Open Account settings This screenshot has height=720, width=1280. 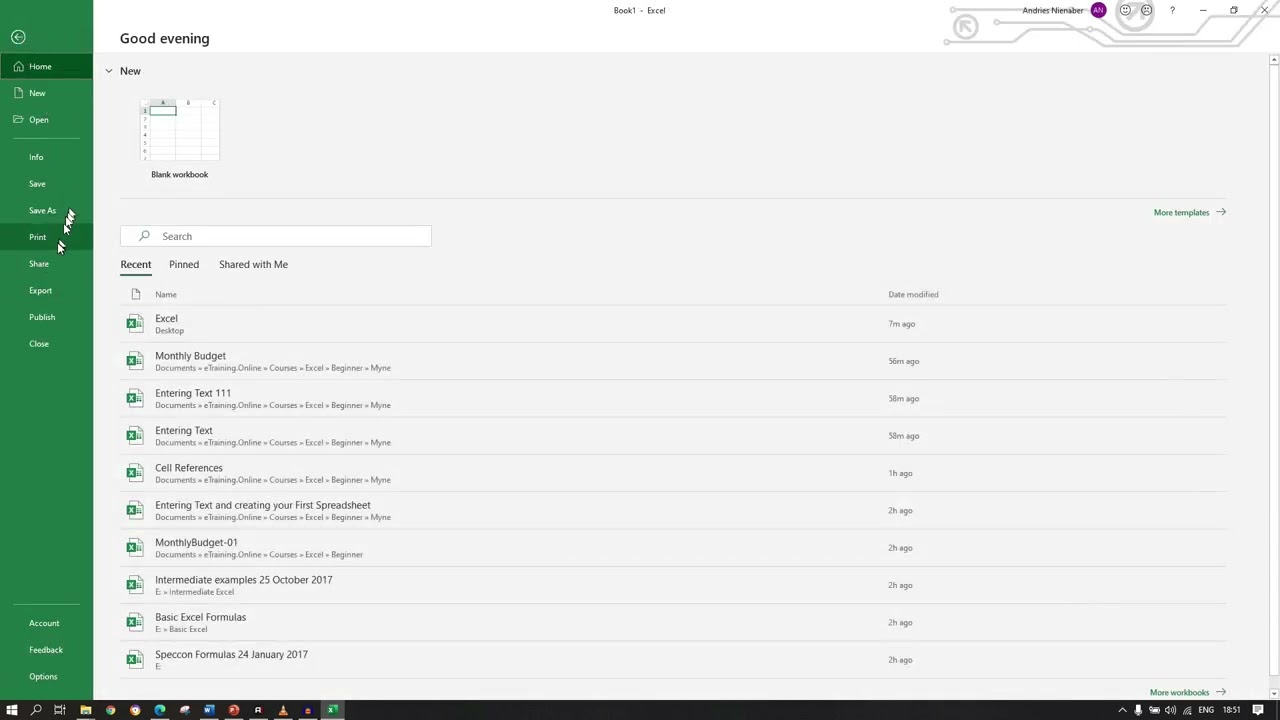coord(46,623)
